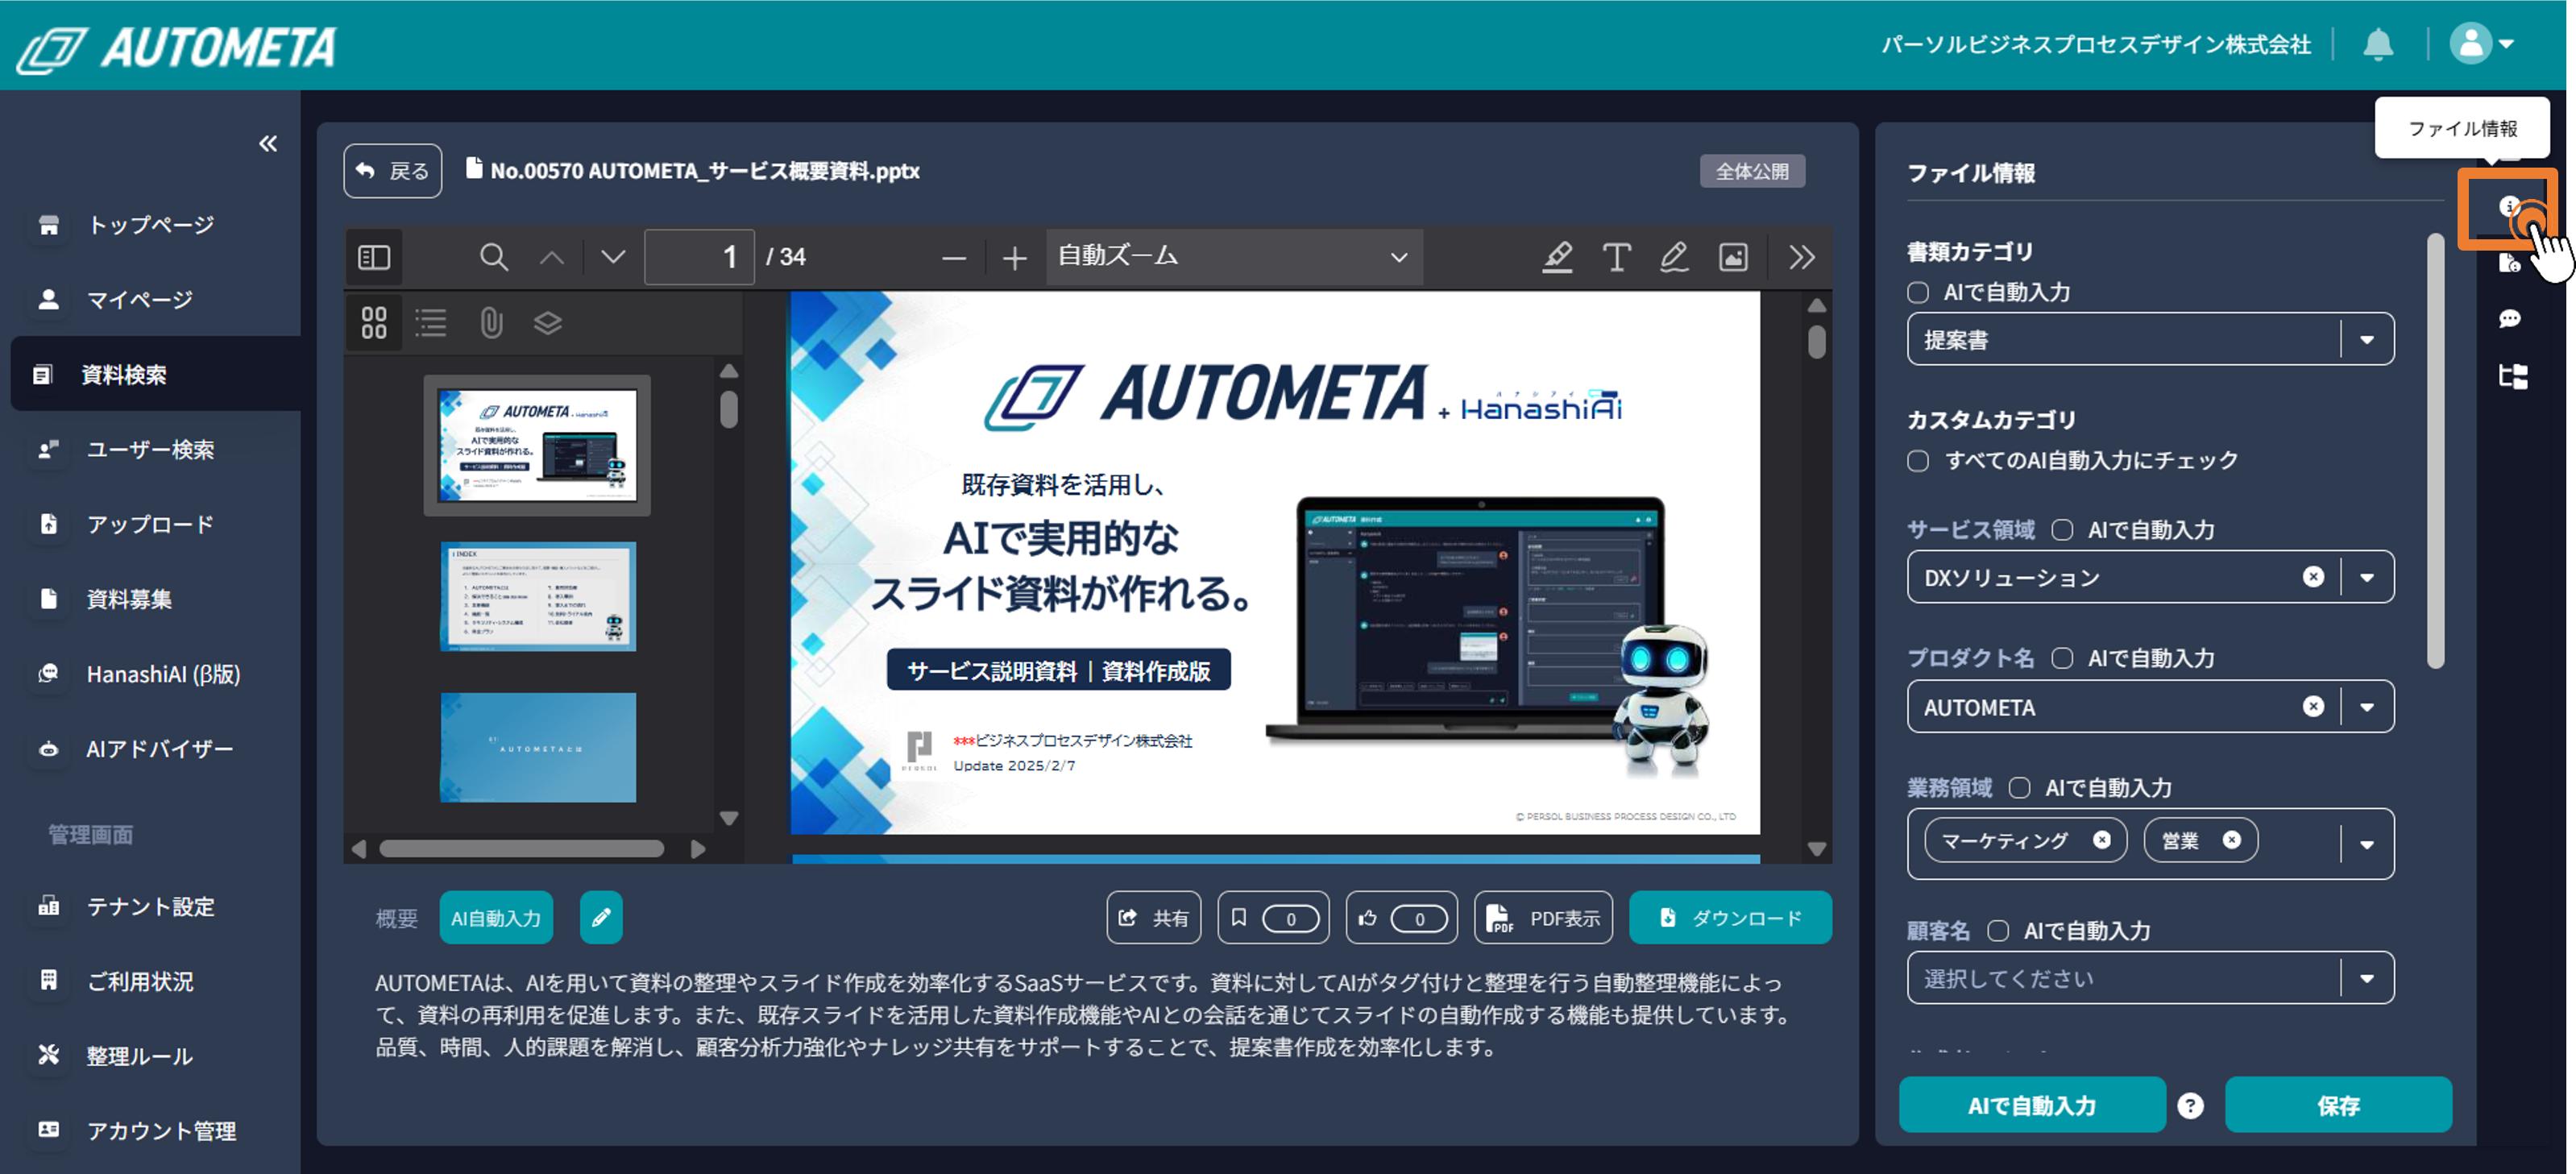Select the second slide INDEX thumbnail

538,597
